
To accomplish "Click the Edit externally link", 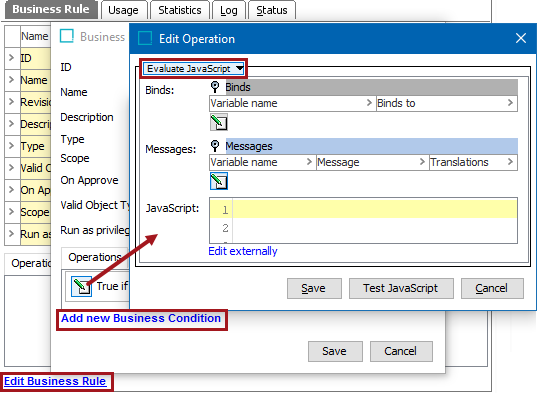I will pos(243,251).
